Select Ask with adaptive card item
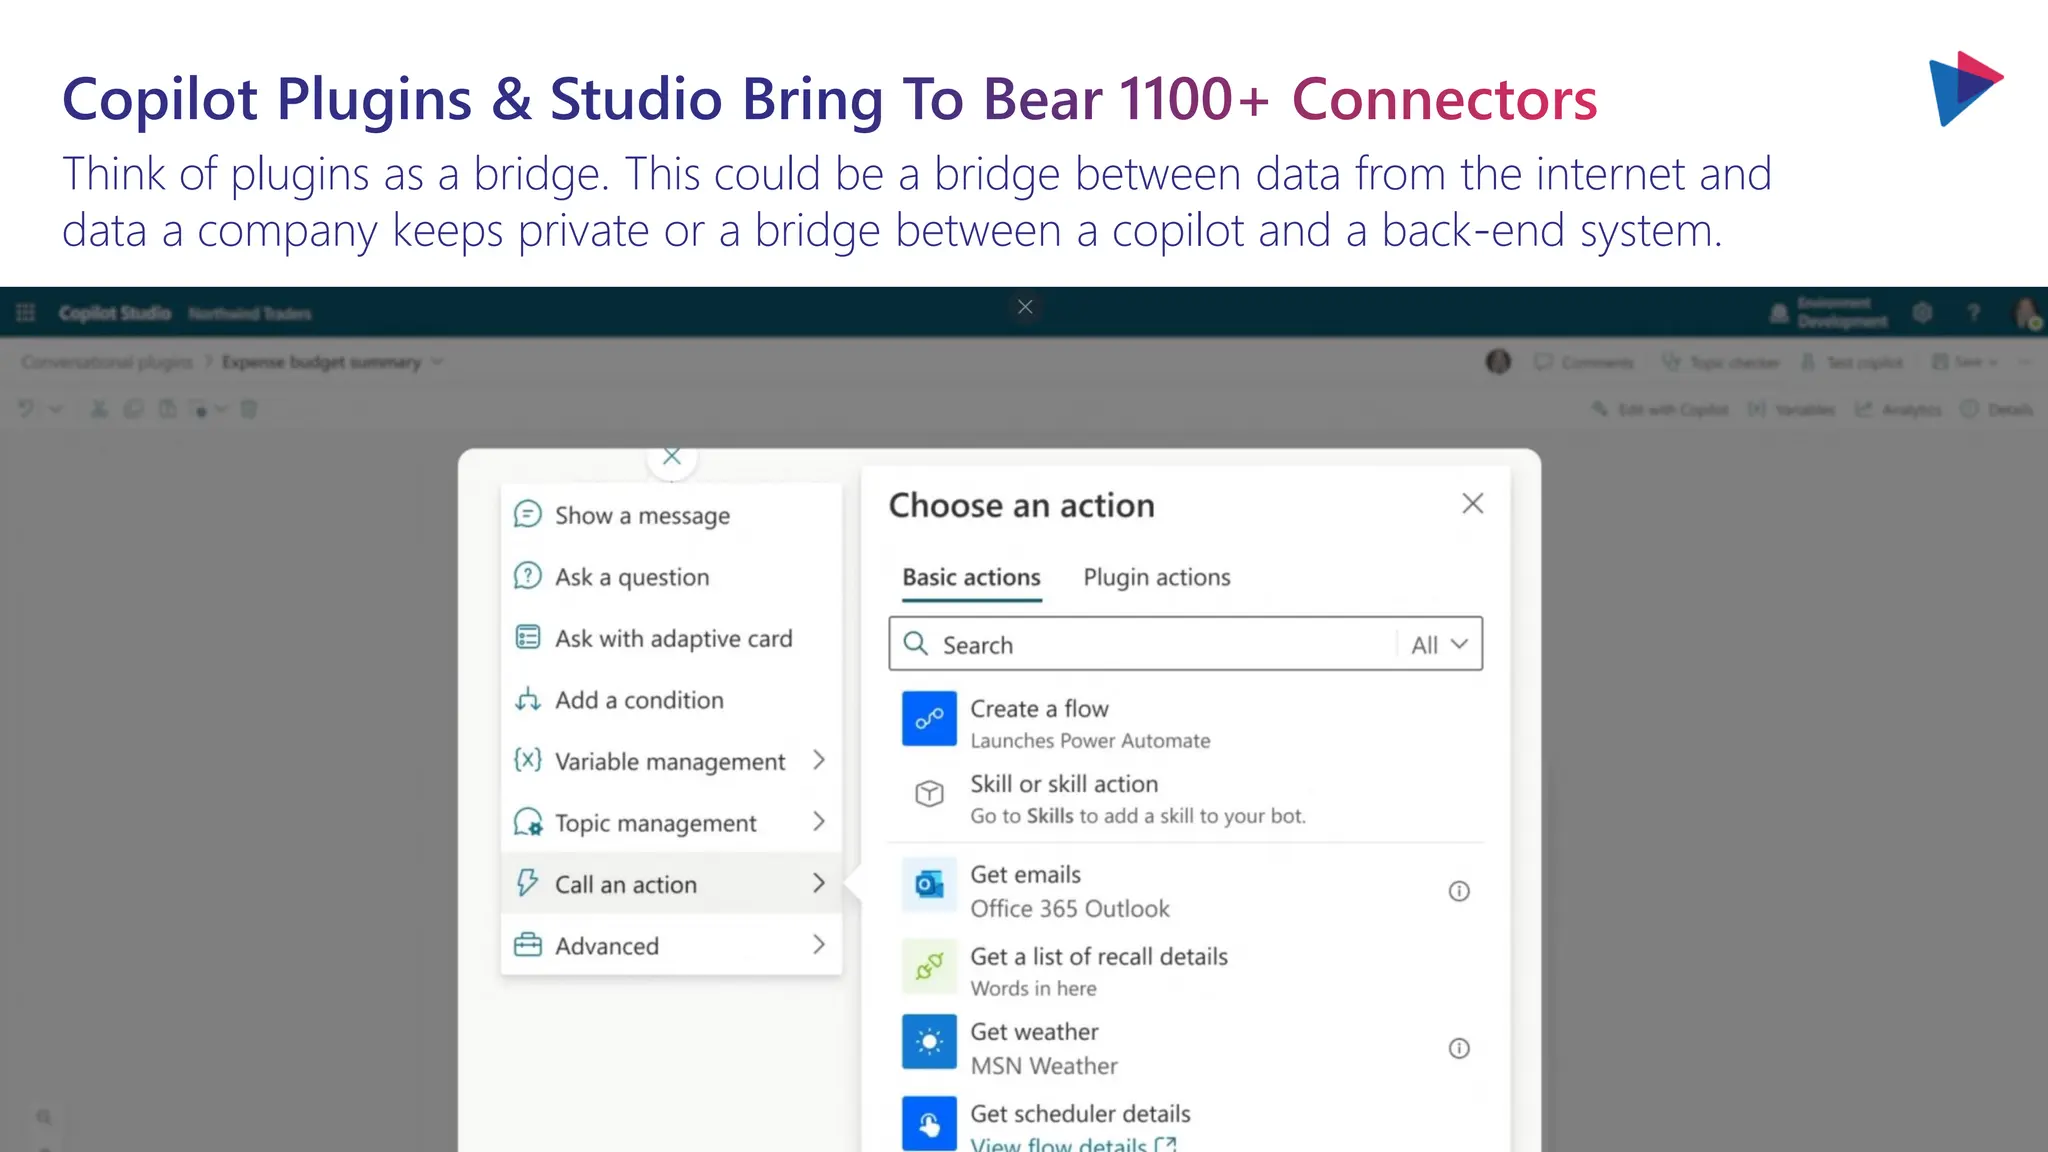 (x=671, y=638)
